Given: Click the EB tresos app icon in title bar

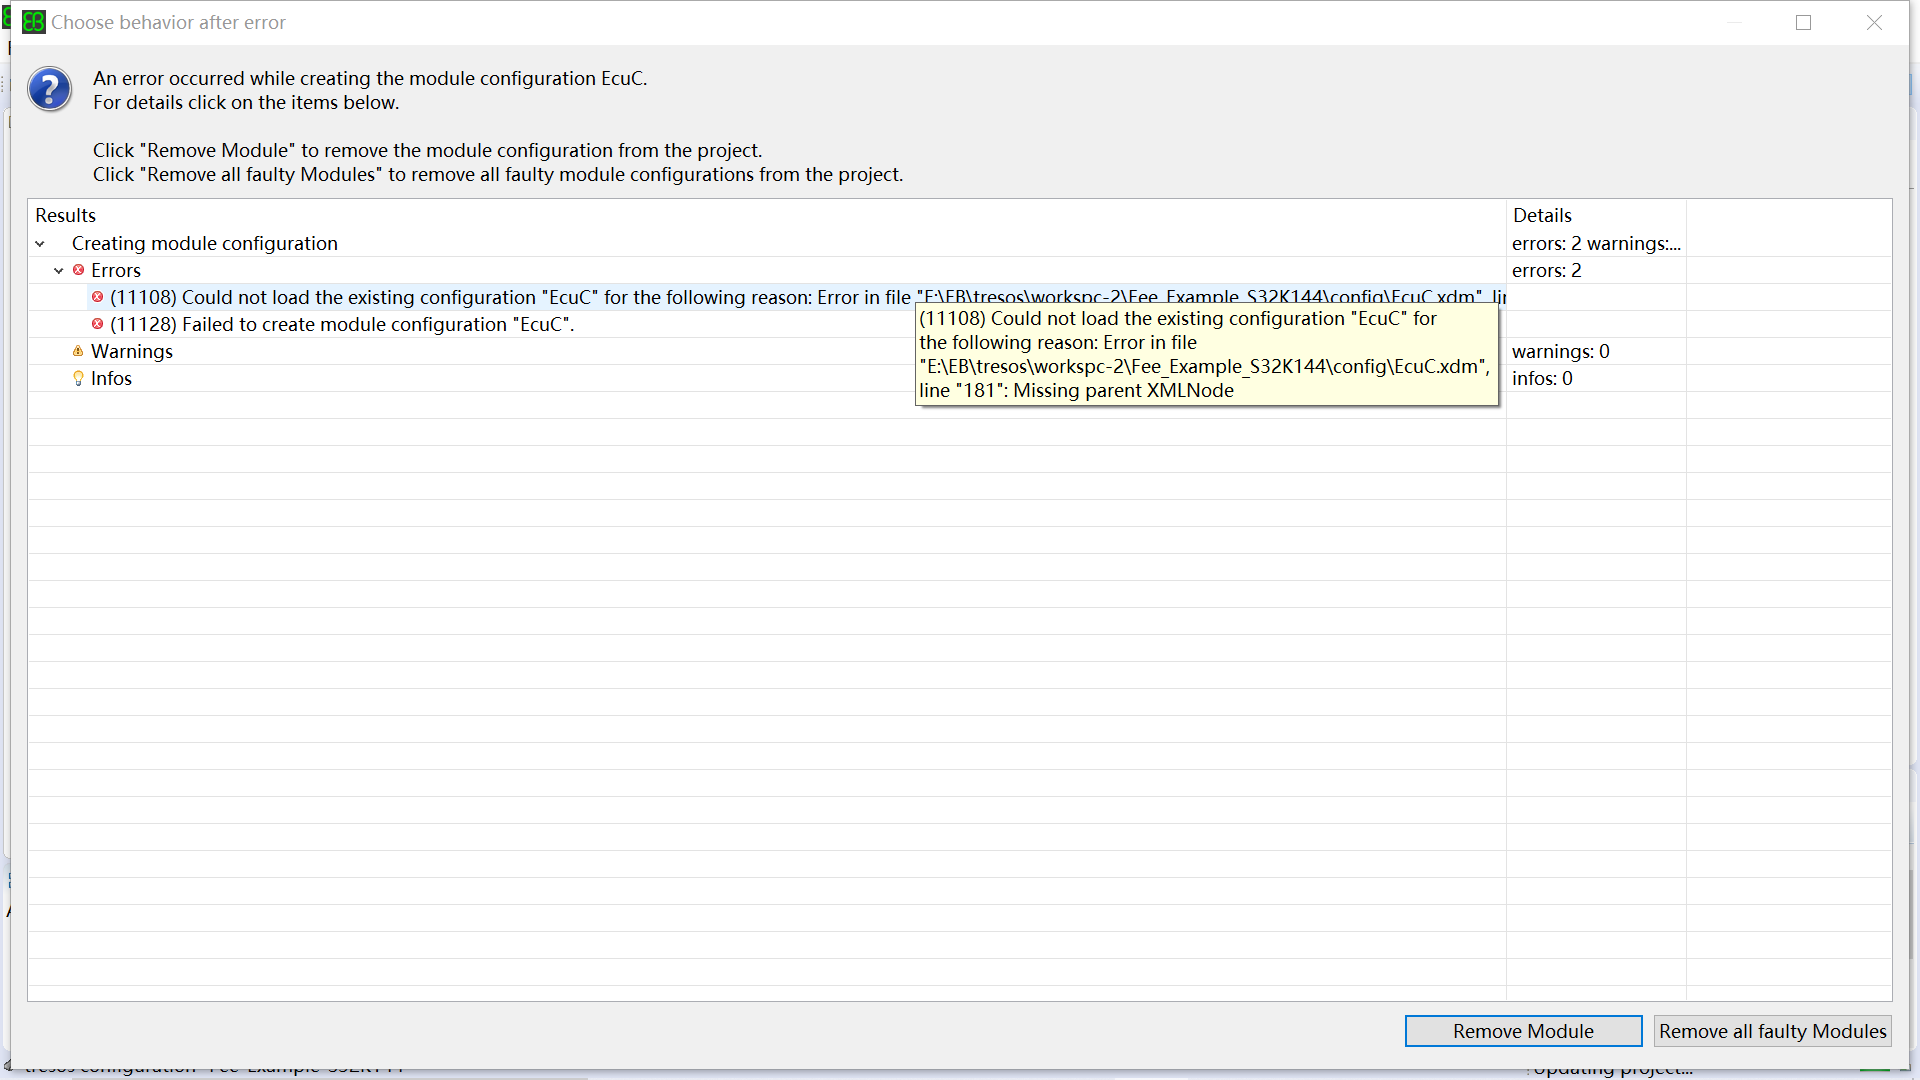Looking at the screenshot, I should click(33, 22).
